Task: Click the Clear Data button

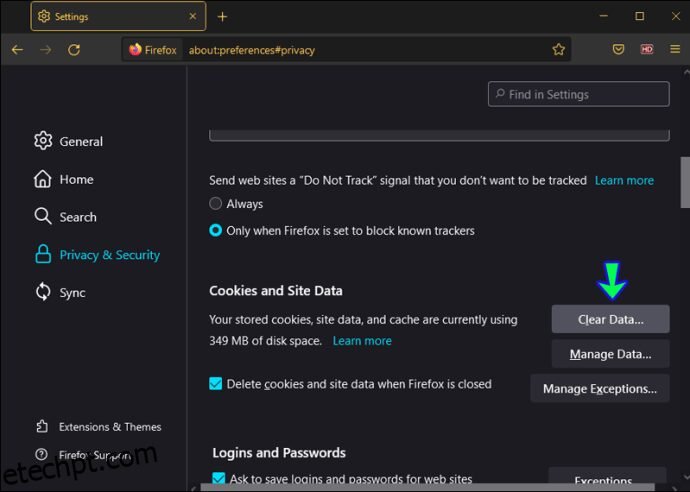Action: [x=611, y=319]
